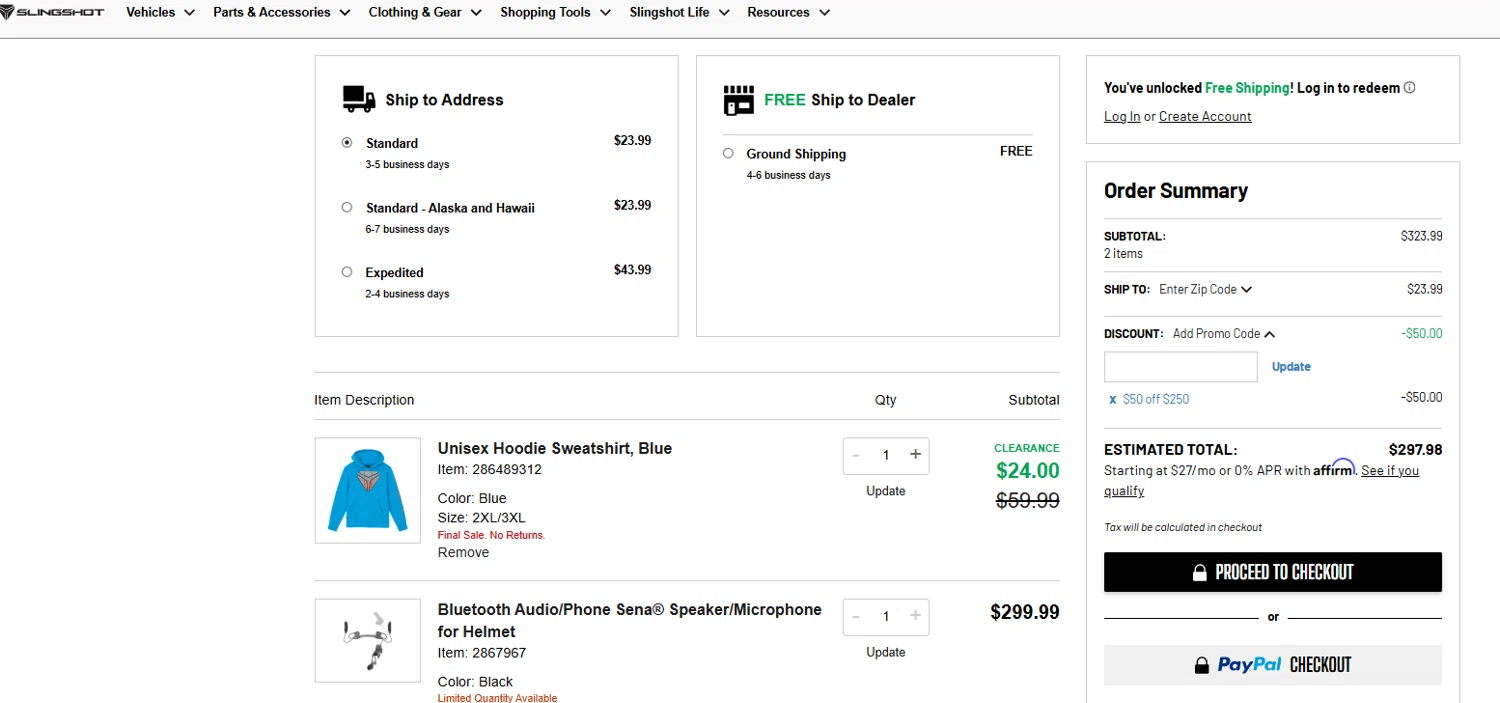Click the $24.00 clearance price

click(1028, 471)
